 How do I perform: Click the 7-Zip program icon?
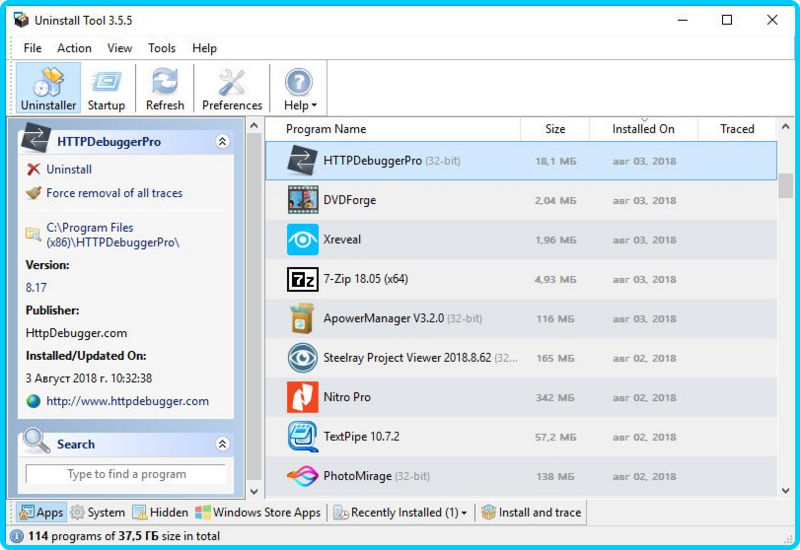pos(303,279)
